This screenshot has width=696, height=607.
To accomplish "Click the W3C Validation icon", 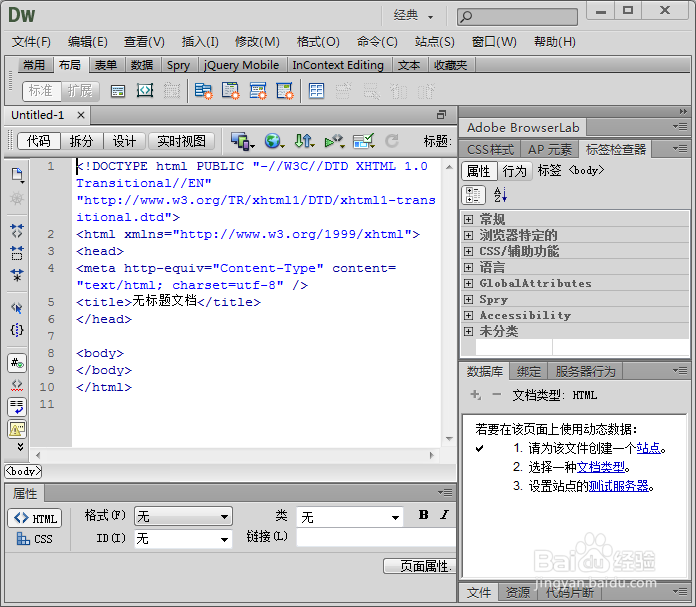I will pyautogui.click(x=334, y=142).
